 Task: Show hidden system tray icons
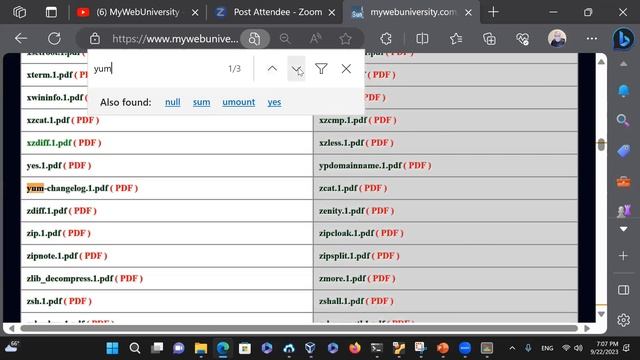coord(512,348)
